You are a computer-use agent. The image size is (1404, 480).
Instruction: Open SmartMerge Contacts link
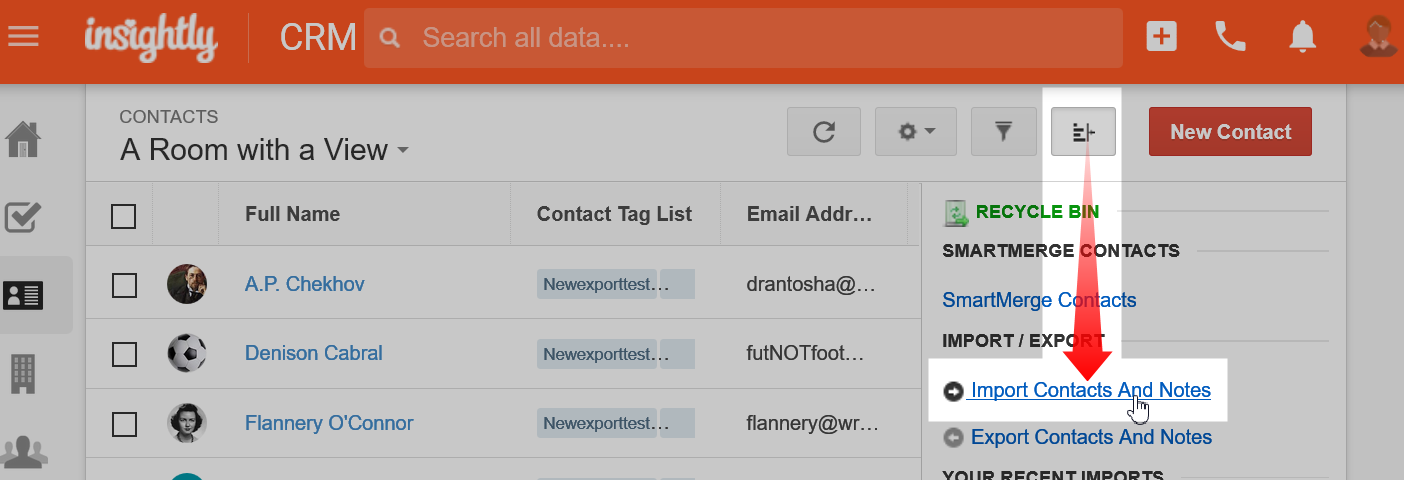coord(1039,300)
